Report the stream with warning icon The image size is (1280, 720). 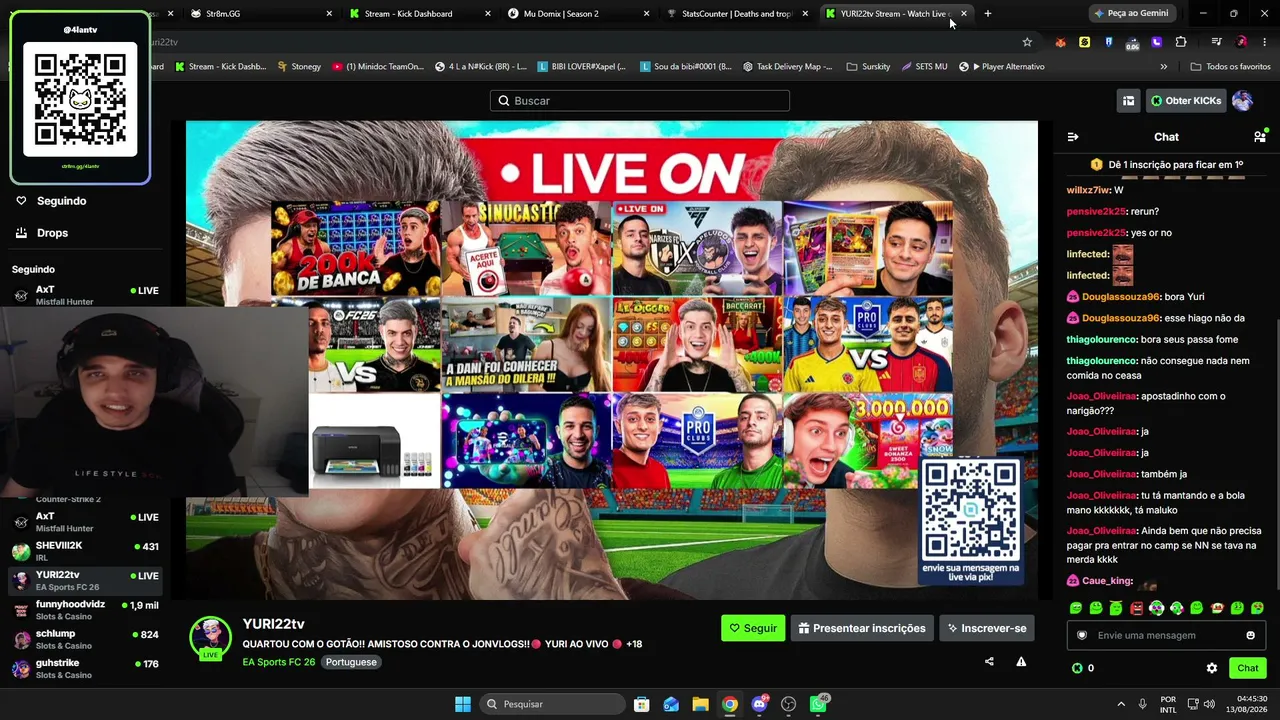(x=1021, y=661)
